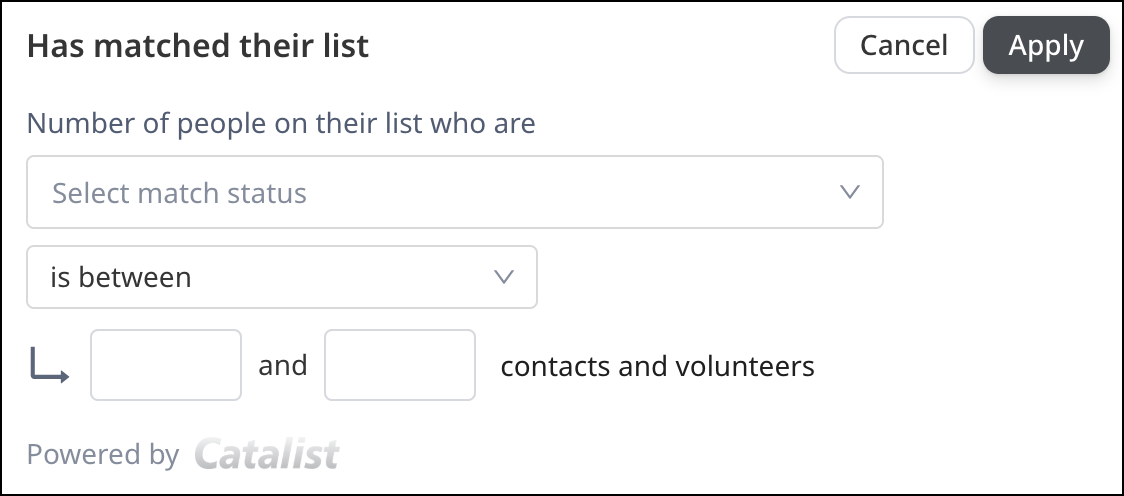Click the 'Has matched their list' heading
Screen dimensions: 1124x496
coord(198,46)
